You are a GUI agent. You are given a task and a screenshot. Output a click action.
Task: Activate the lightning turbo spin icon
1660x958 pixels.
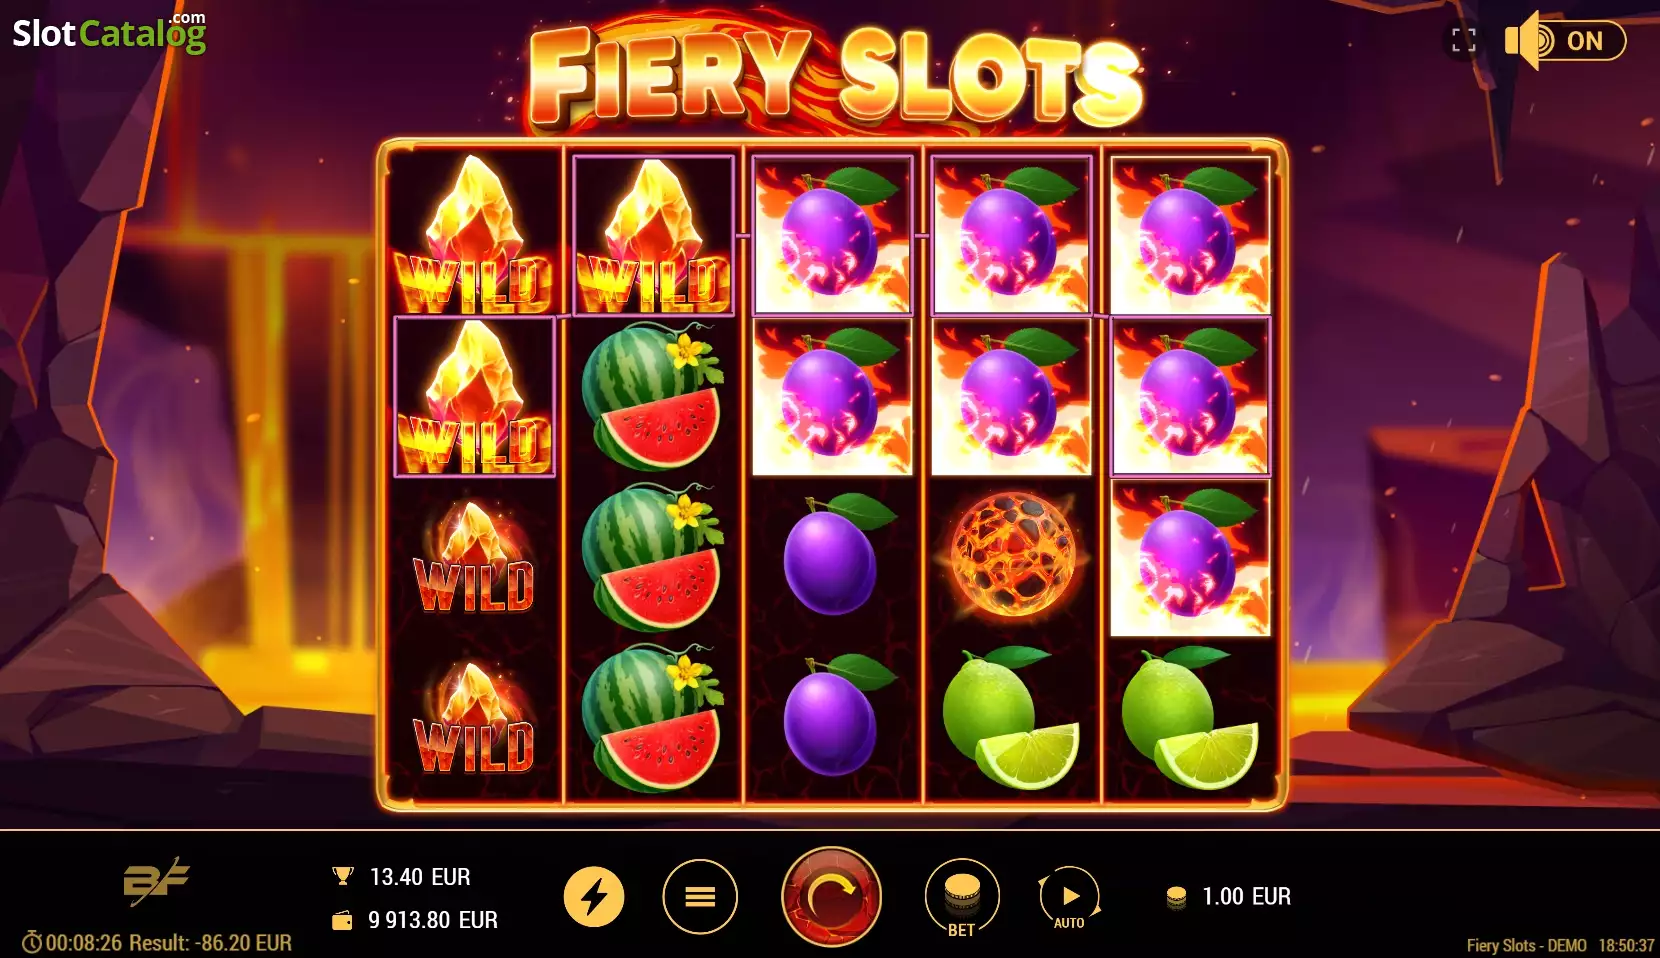(594, 897)
